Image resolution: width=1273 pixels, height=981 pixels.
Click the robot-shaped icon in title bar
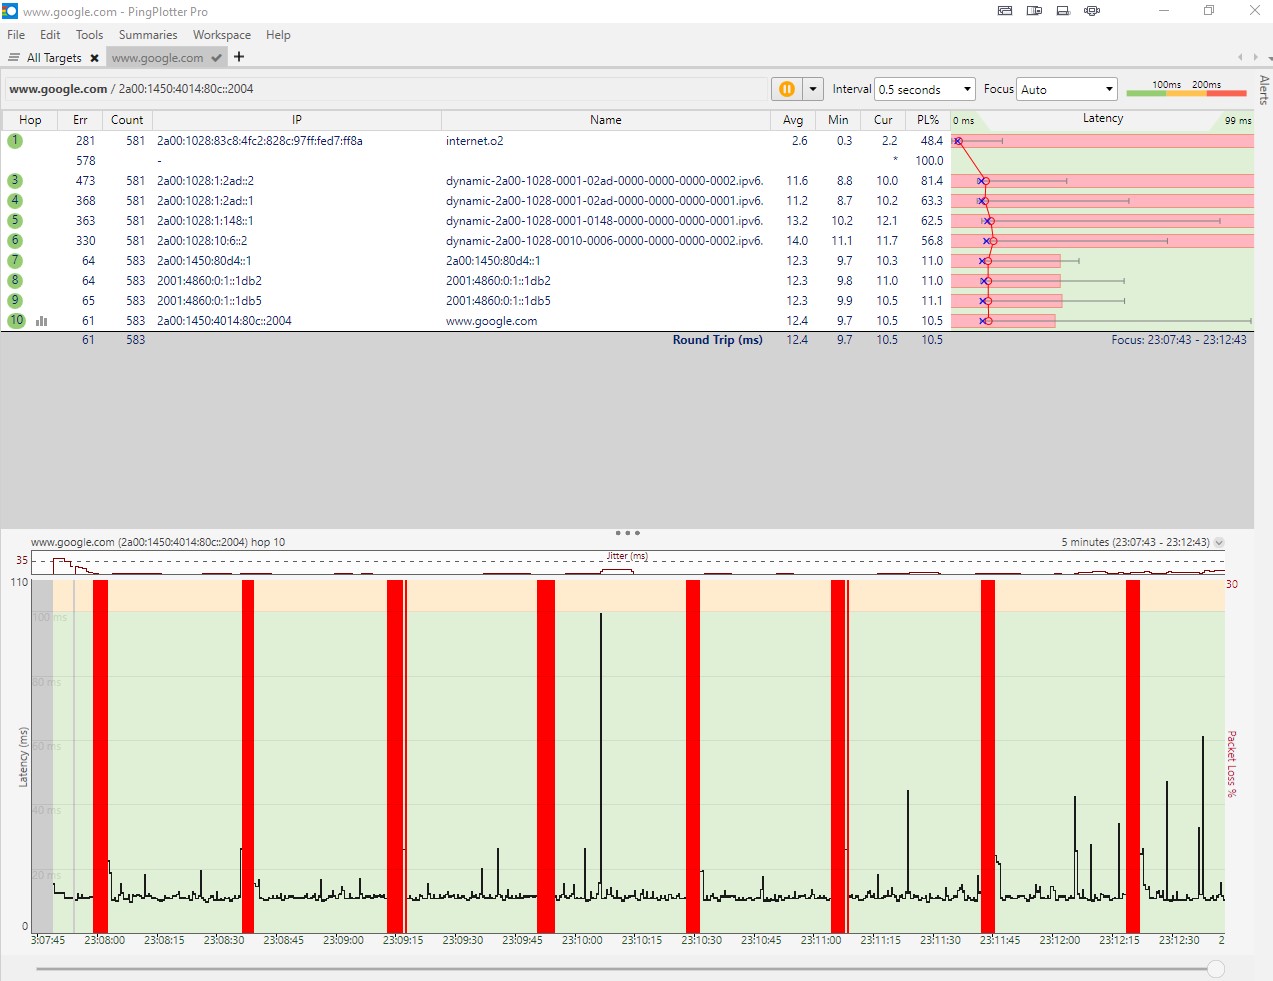1092,11
